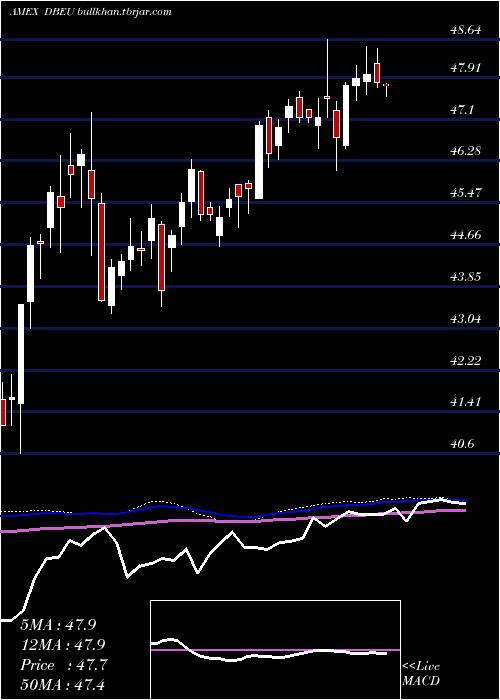Select the 46.28 price level label
This screenshot has height=700, width=500.
[x=465, y=151]
